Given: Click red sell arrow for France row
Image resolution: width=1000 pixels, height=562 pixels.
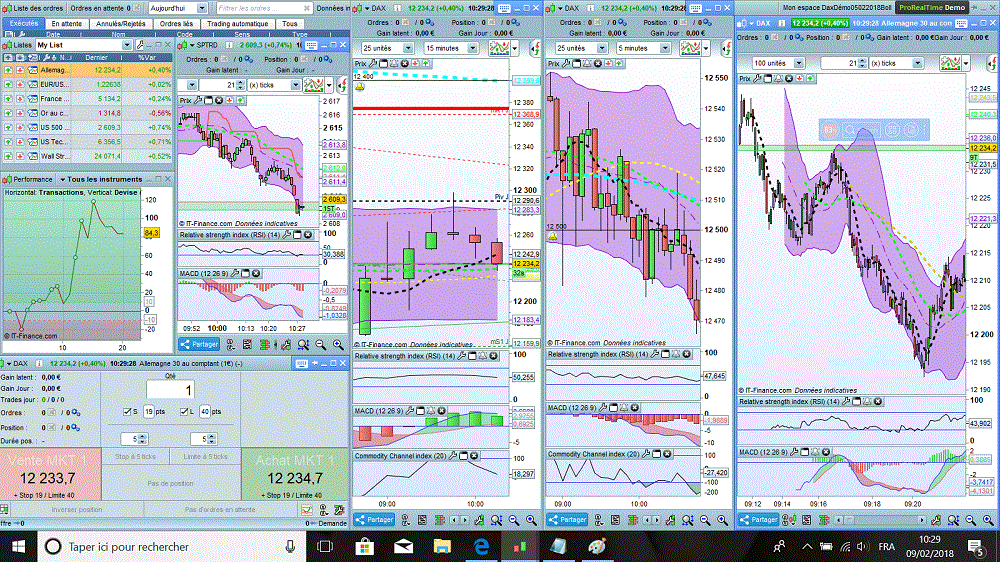Looking at the screenshot, I should 20,99.
